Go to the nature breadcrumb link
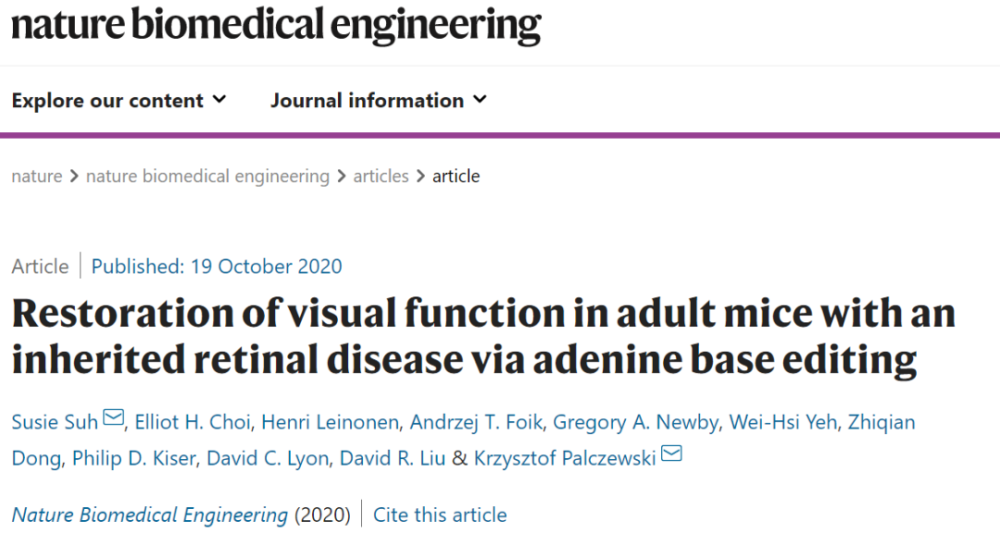The width and height of the screenshot is (1000, 533). point(36,176)
